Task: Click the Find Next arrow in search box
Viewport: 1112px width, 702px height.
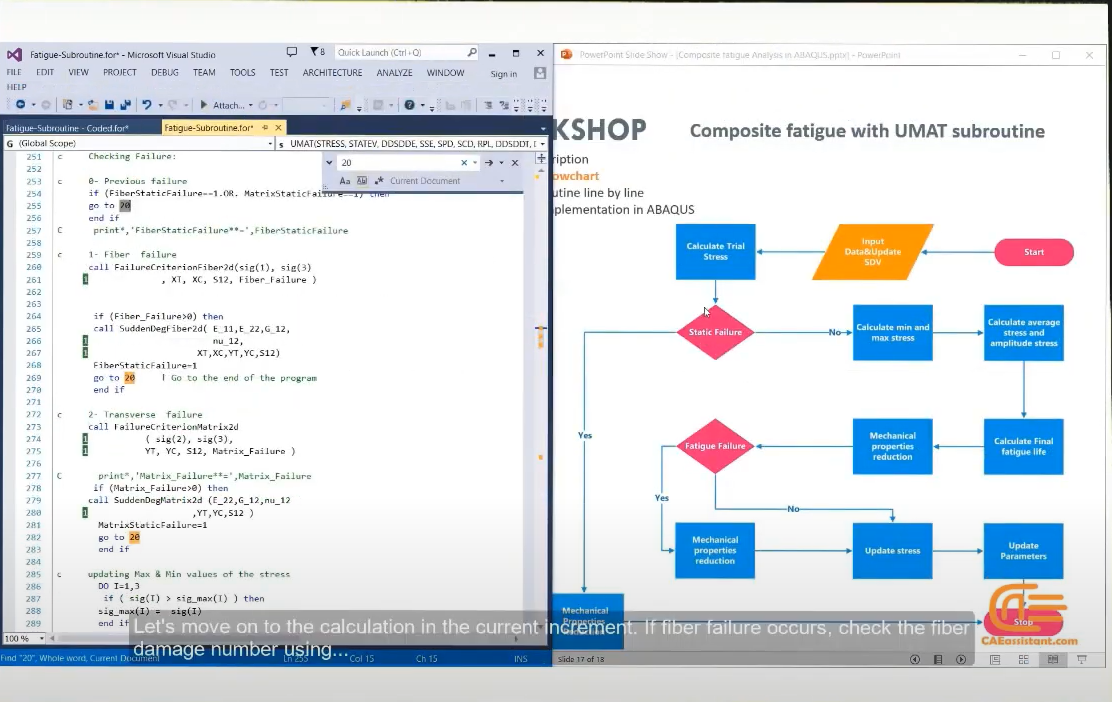Action: pyautogui.click(x=489, y=162)
